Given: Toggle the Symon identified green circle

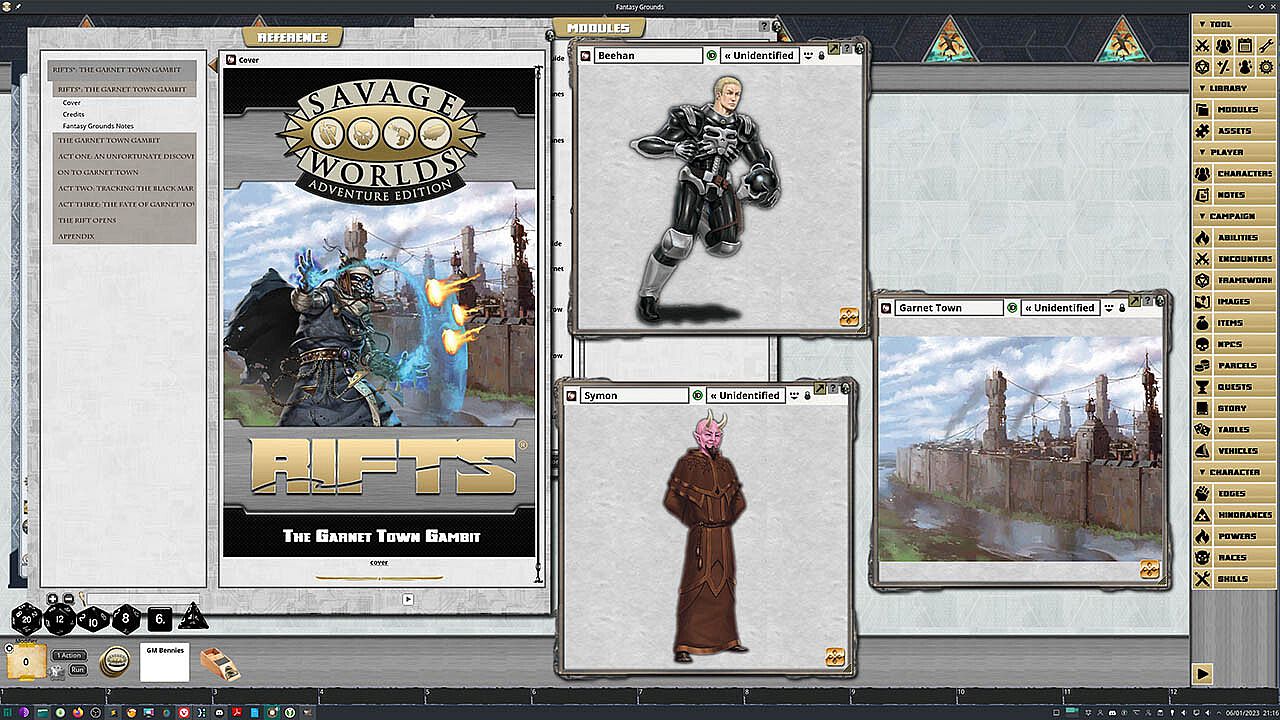Looking at the screenshot, I should click(x=698, y=395).
